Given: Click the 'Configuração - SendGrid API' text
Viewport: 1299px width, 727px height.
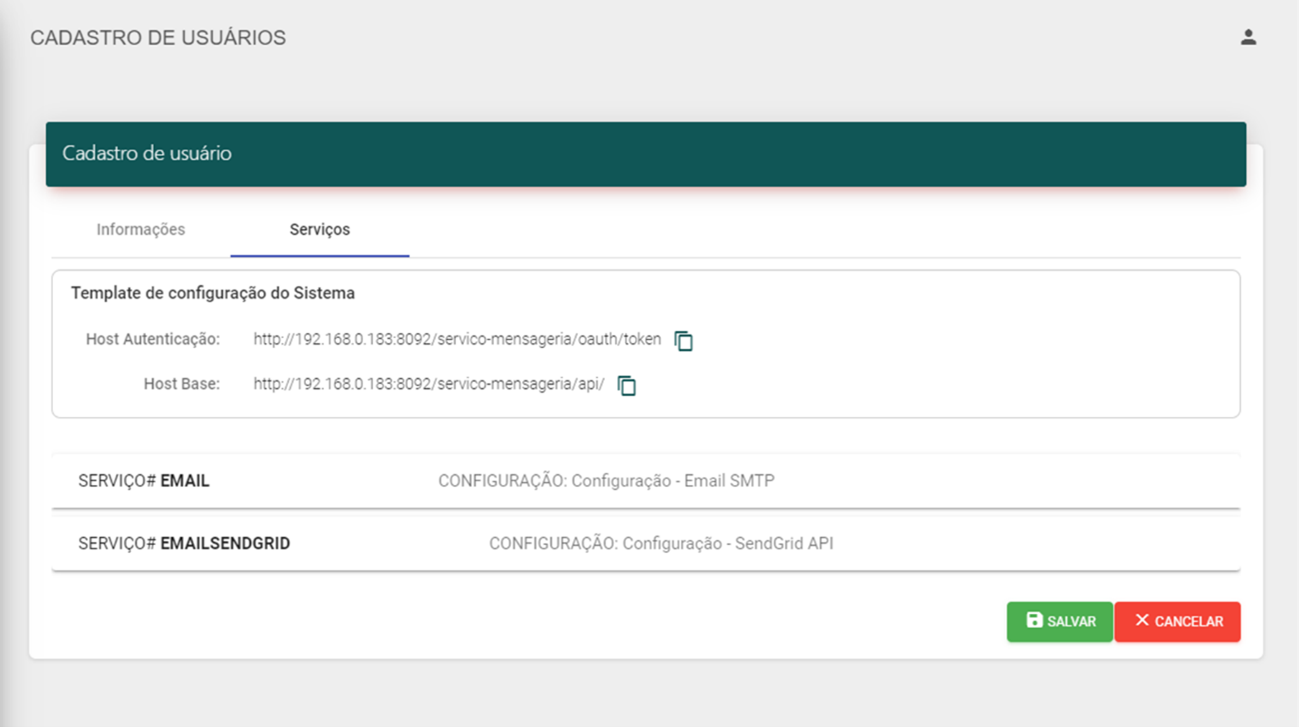Looking at the screenshot, I should pyautogui.click(x=728, y=544).
